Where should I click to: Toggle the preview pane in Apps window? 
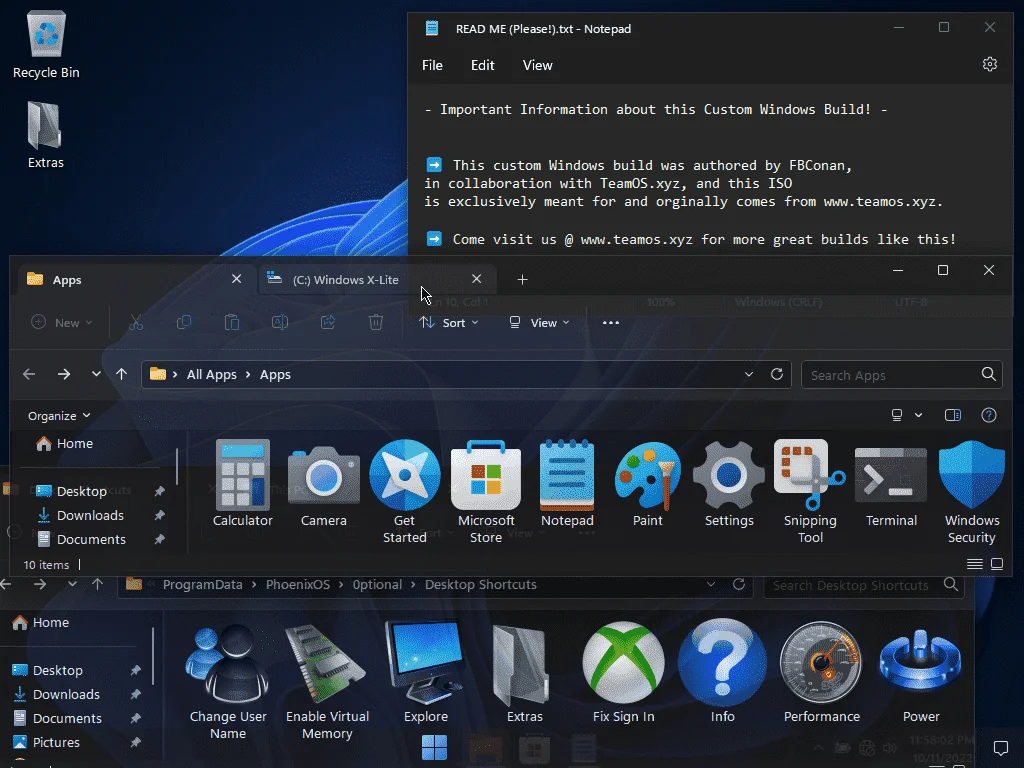953,415
